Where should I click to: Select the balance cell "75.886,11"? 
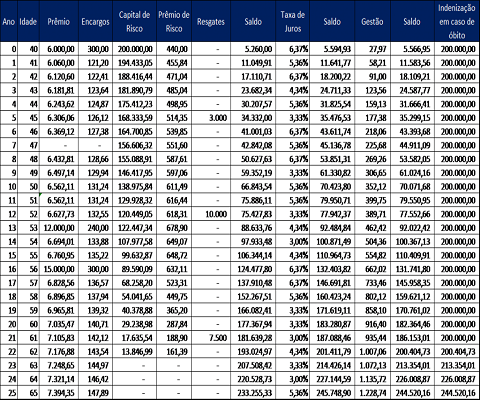click(x=257, y=200)
